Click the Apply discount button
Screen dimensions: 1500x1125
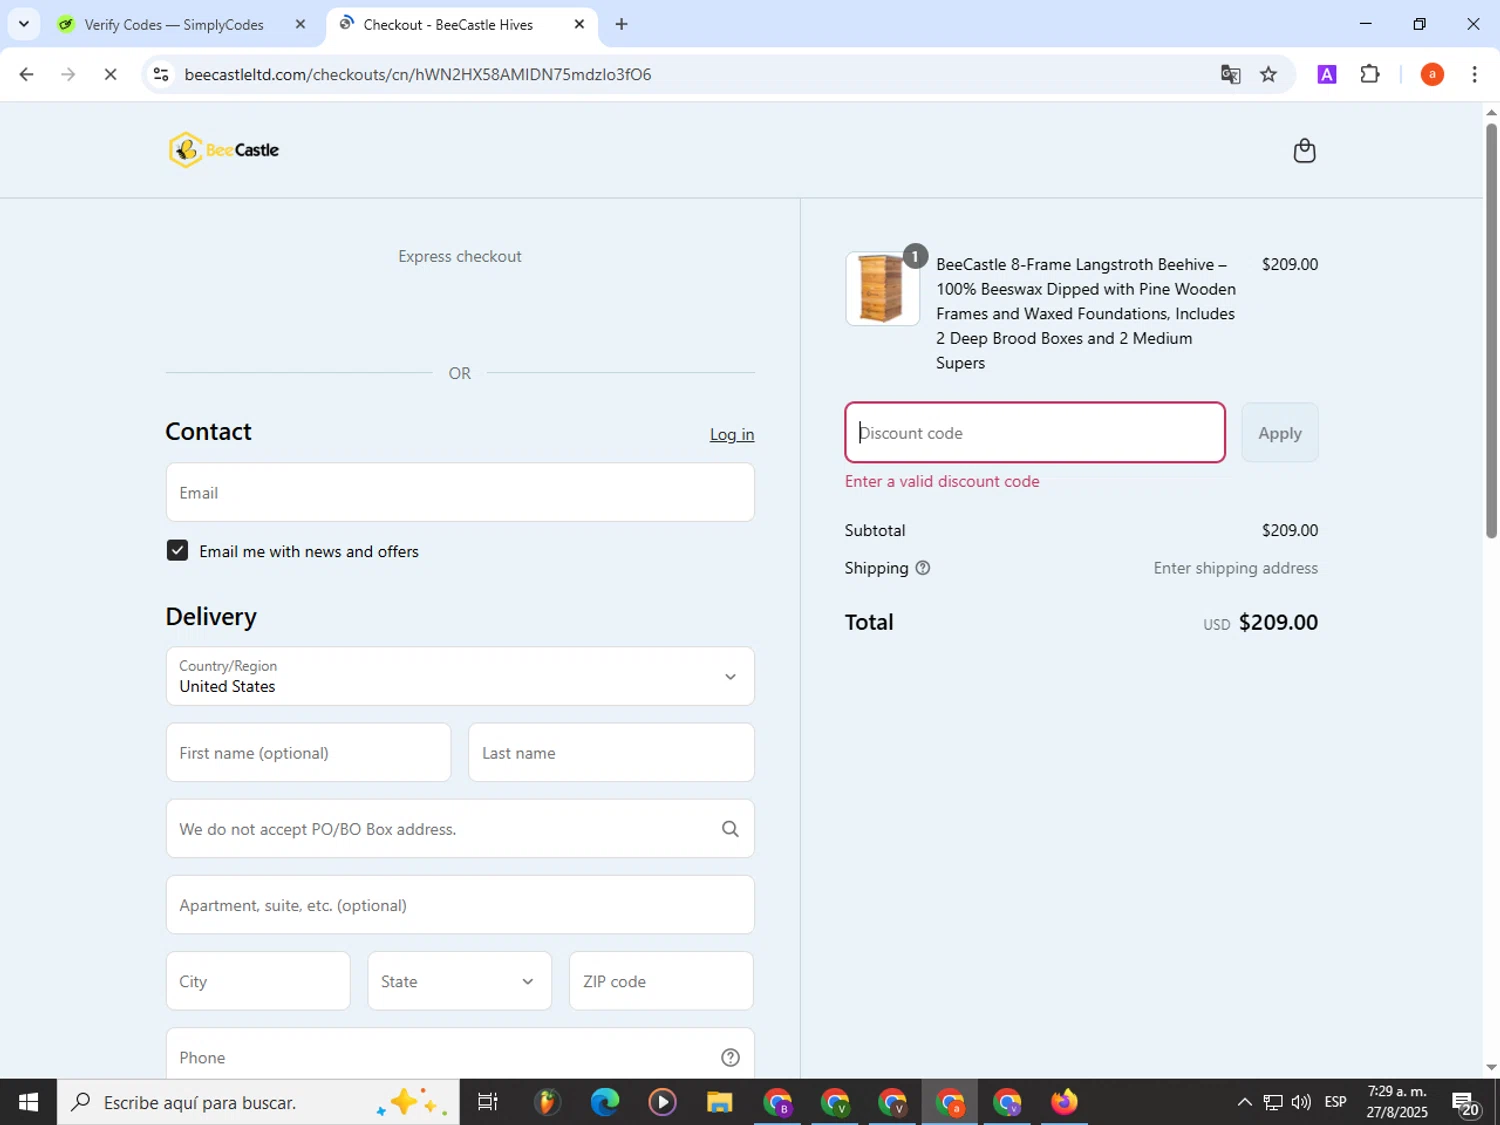[x=1280, y=433]
